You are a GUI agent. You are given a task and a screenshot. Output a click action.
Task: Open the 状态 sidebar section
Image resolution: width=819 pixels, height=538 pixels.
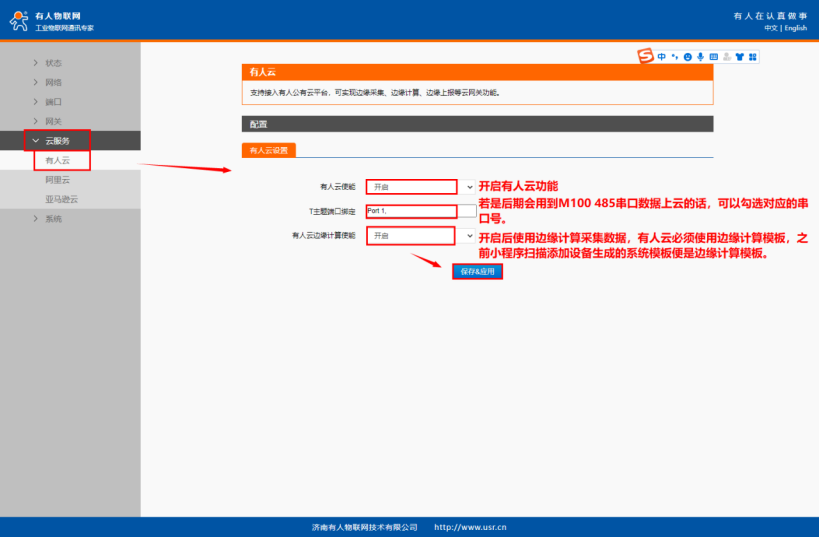click(53, 63)
